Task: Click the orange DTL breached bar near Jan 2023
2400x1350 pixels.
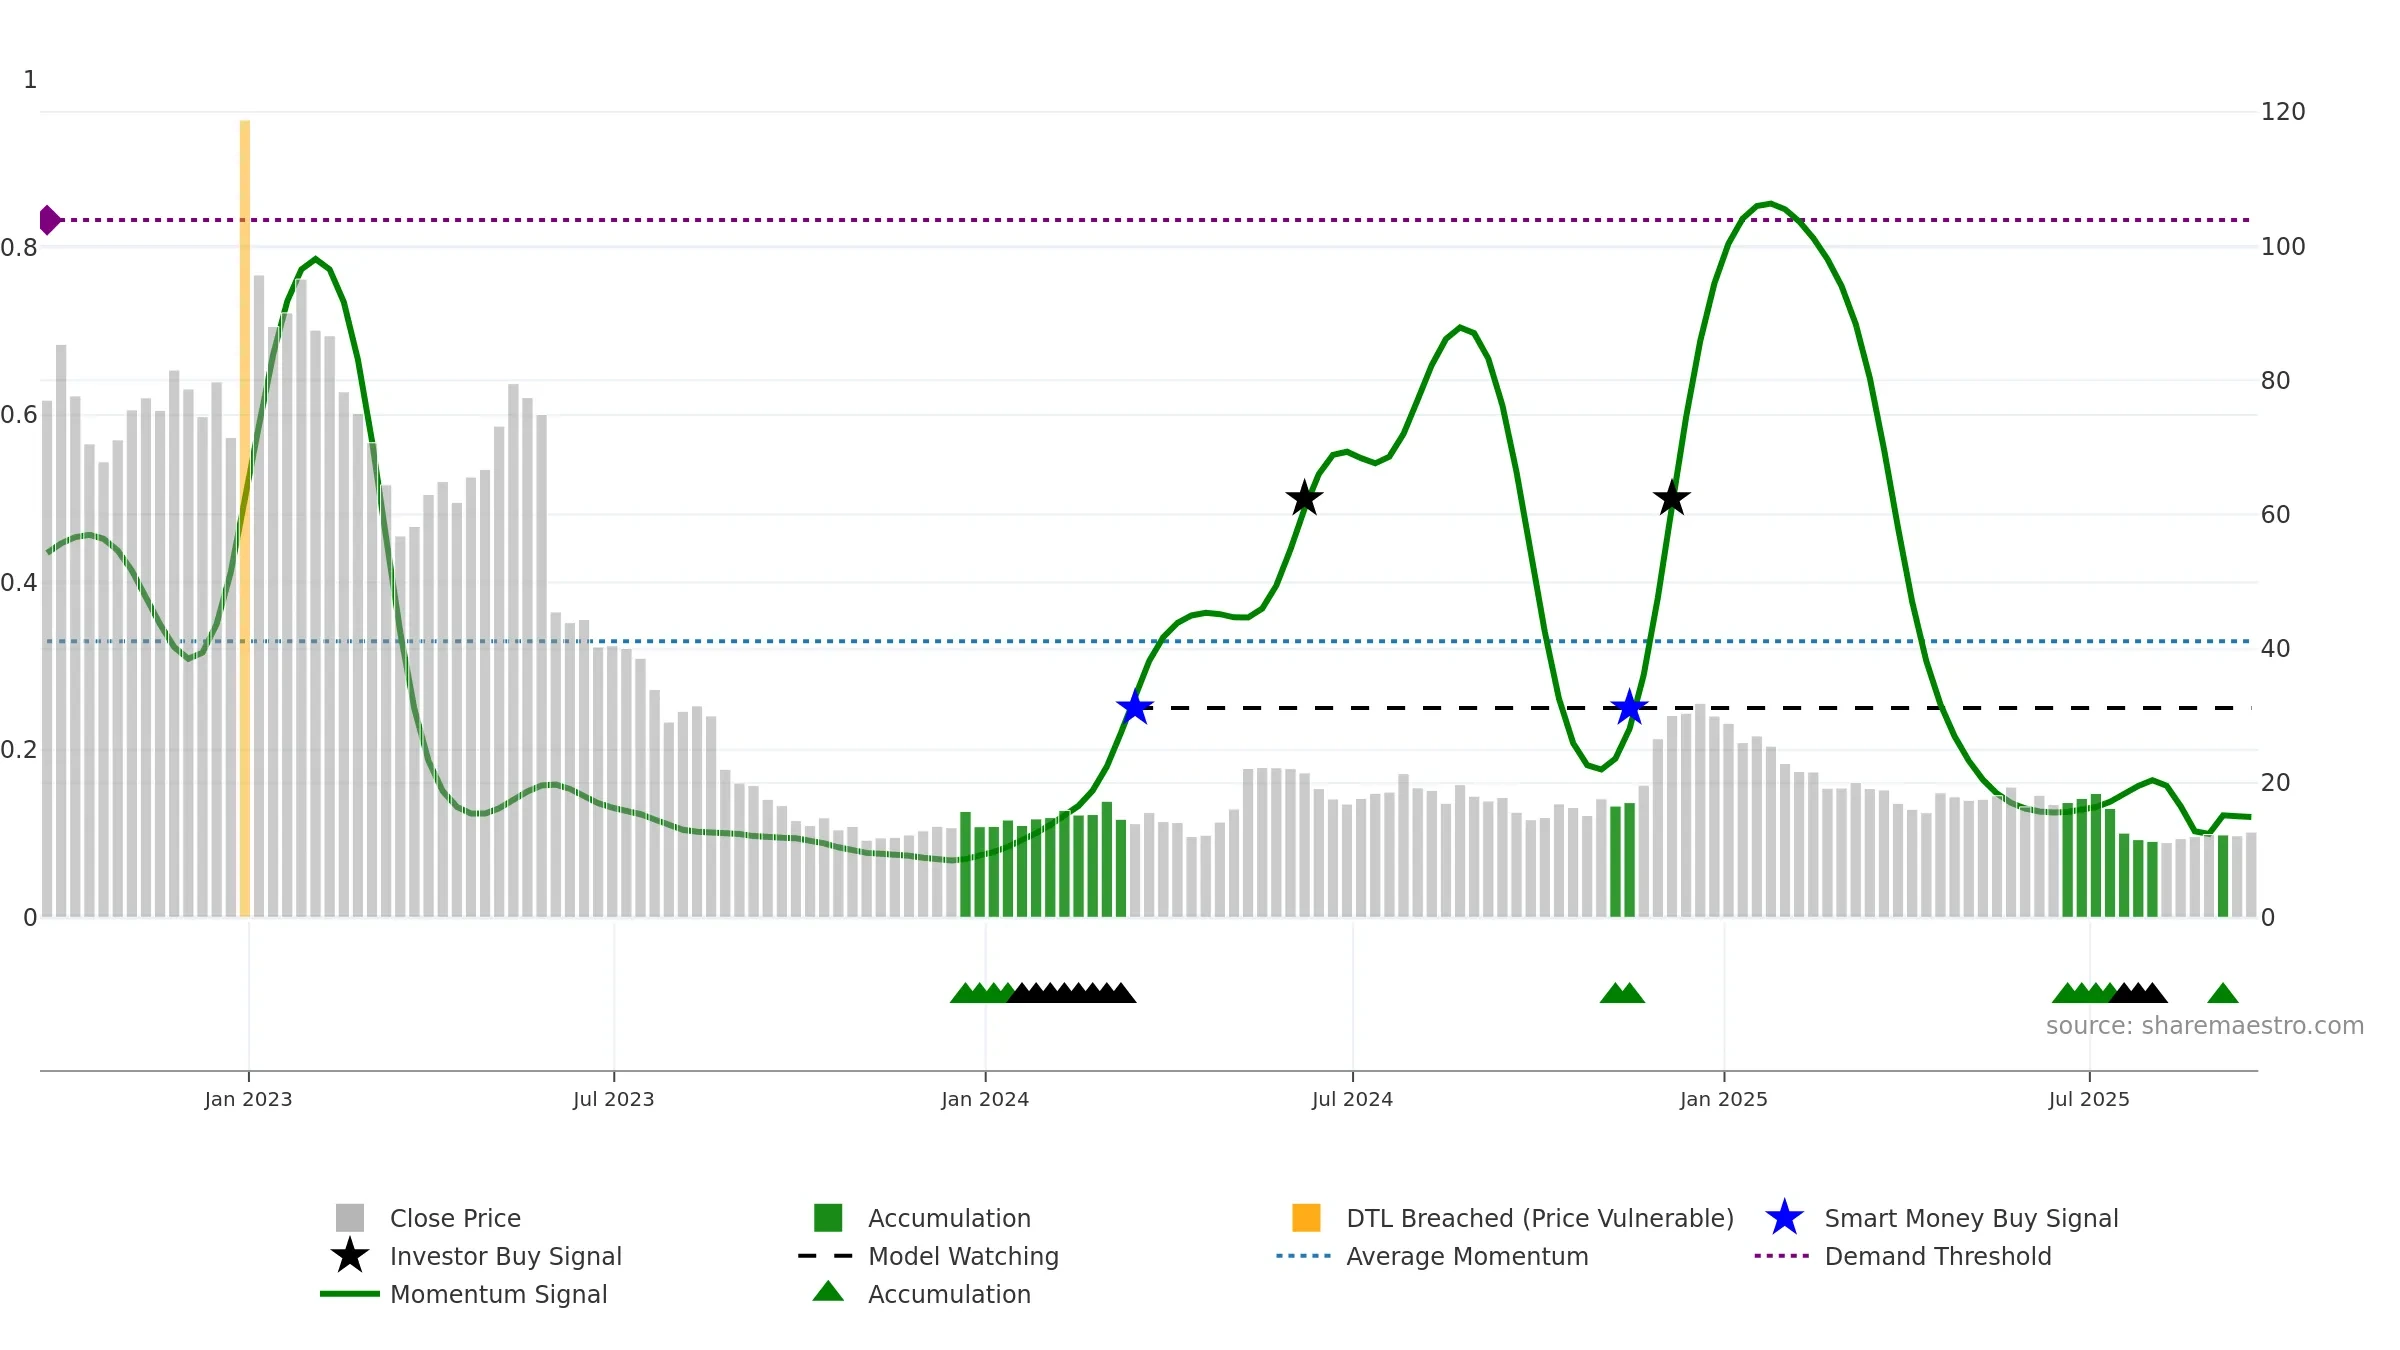Action: pyautogui.click(x=245, y=518)
